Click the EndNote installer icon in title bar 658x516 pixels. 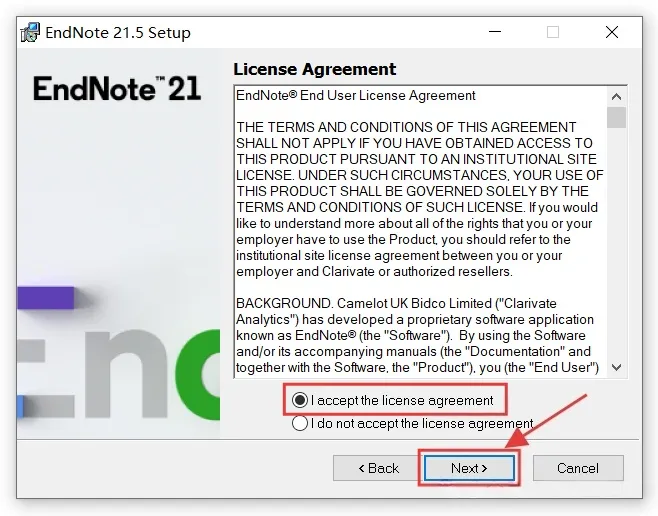click(30, 32)
